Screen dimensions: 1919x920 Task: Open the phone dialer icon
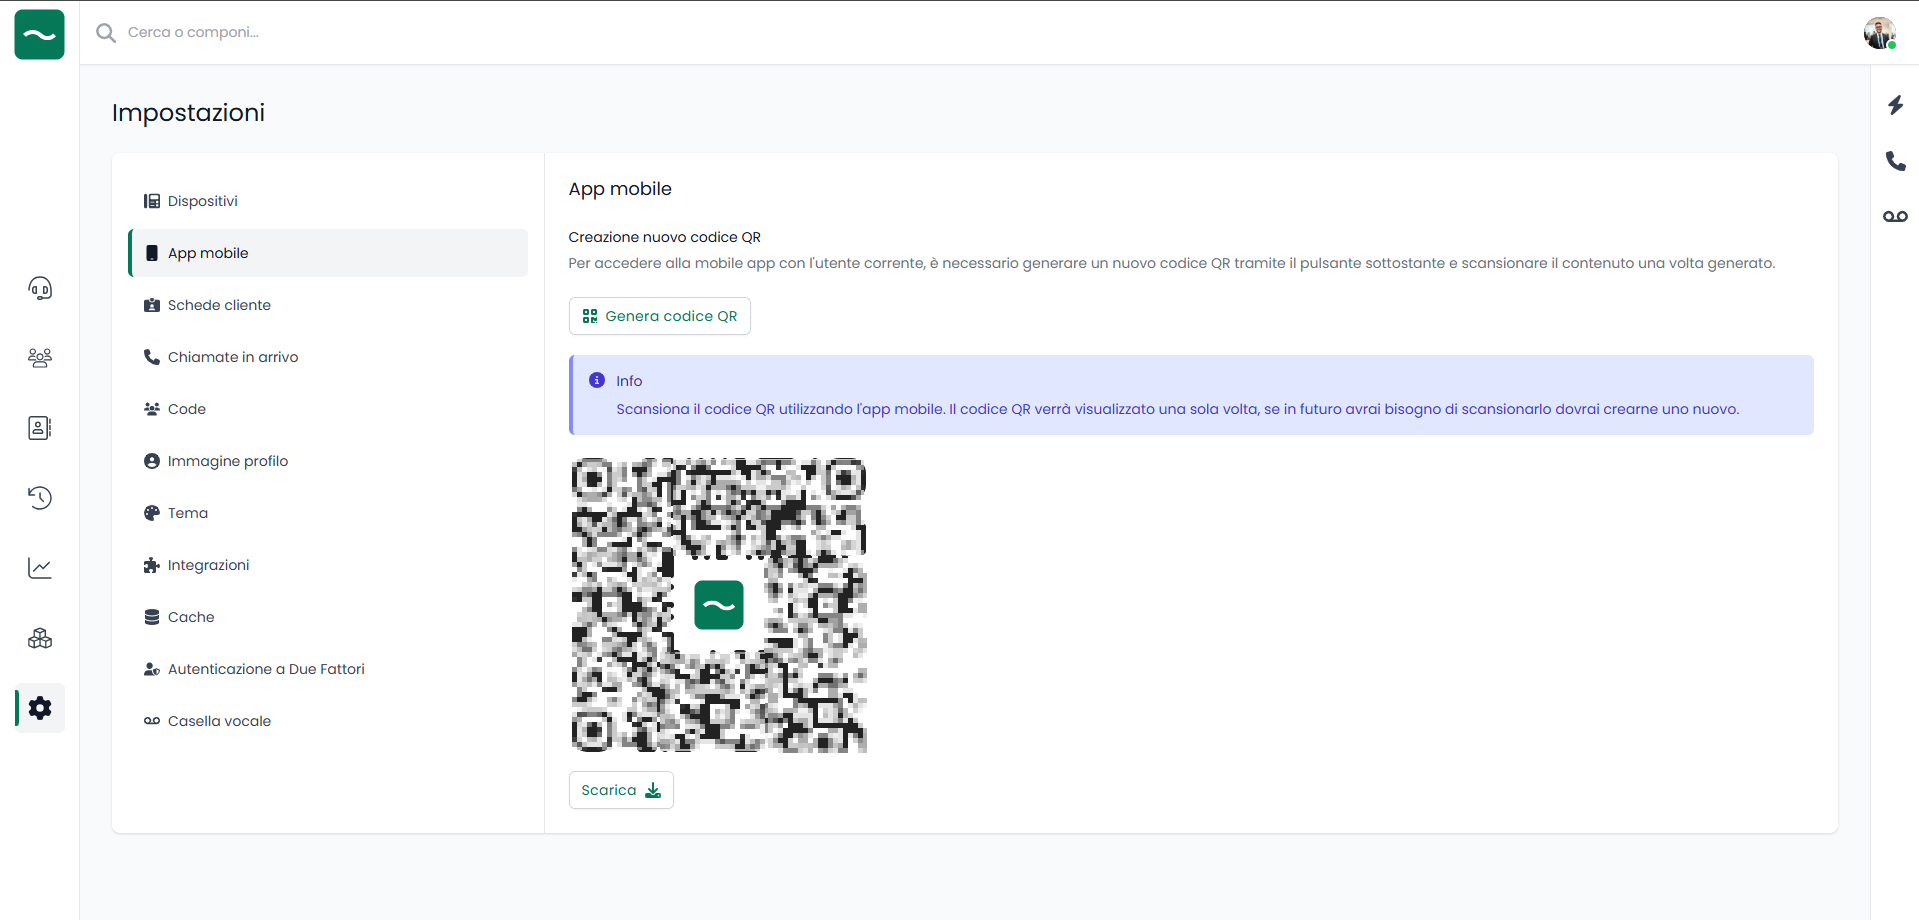(1895, 161)
